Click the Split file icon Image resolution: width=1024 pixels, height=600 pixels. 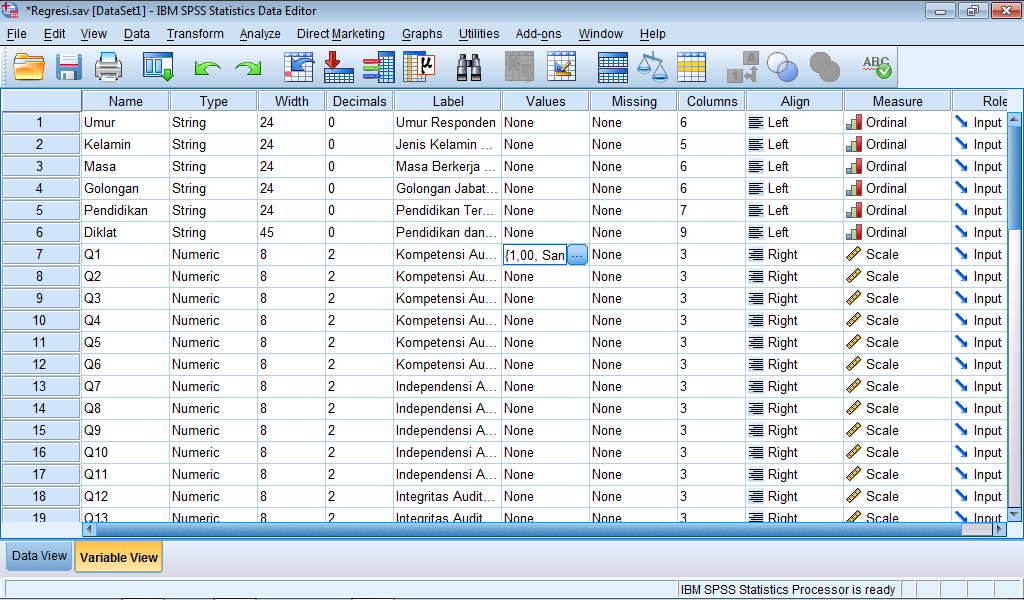point(613,67)
